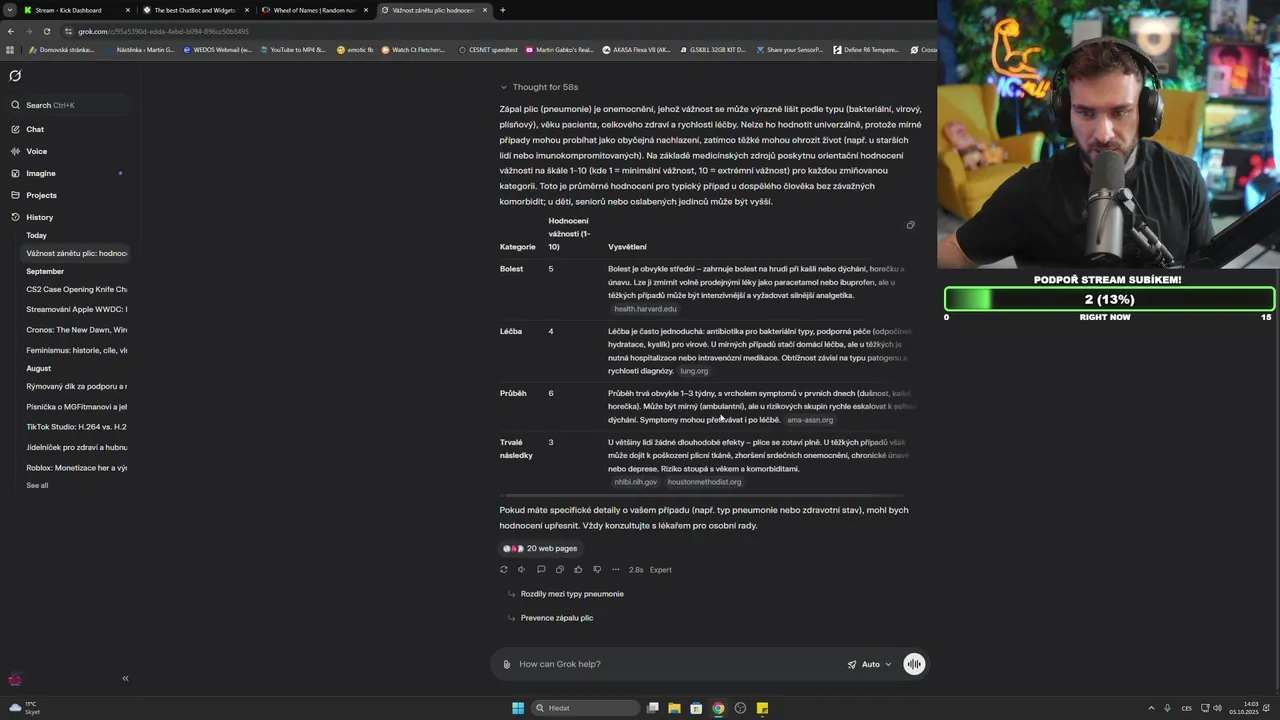1280x720 pixels.
Task: Open chat 'CS2 Case Opening Knife Ch...'
Action: click(77, 289)
